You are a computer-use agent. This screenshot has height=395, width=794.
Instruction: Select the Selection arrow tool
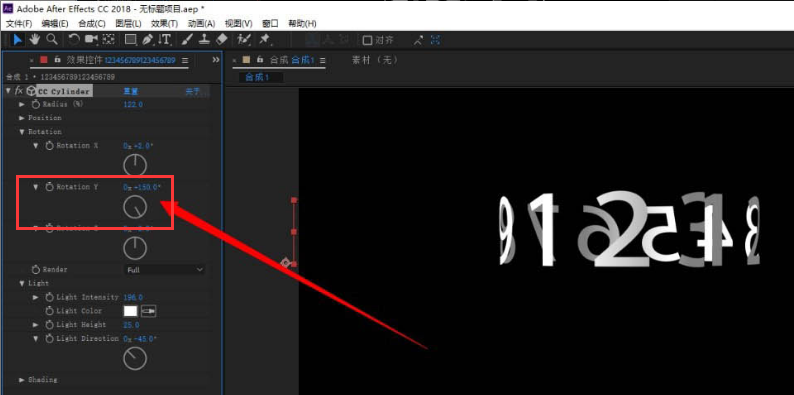[x=18, y=40]
